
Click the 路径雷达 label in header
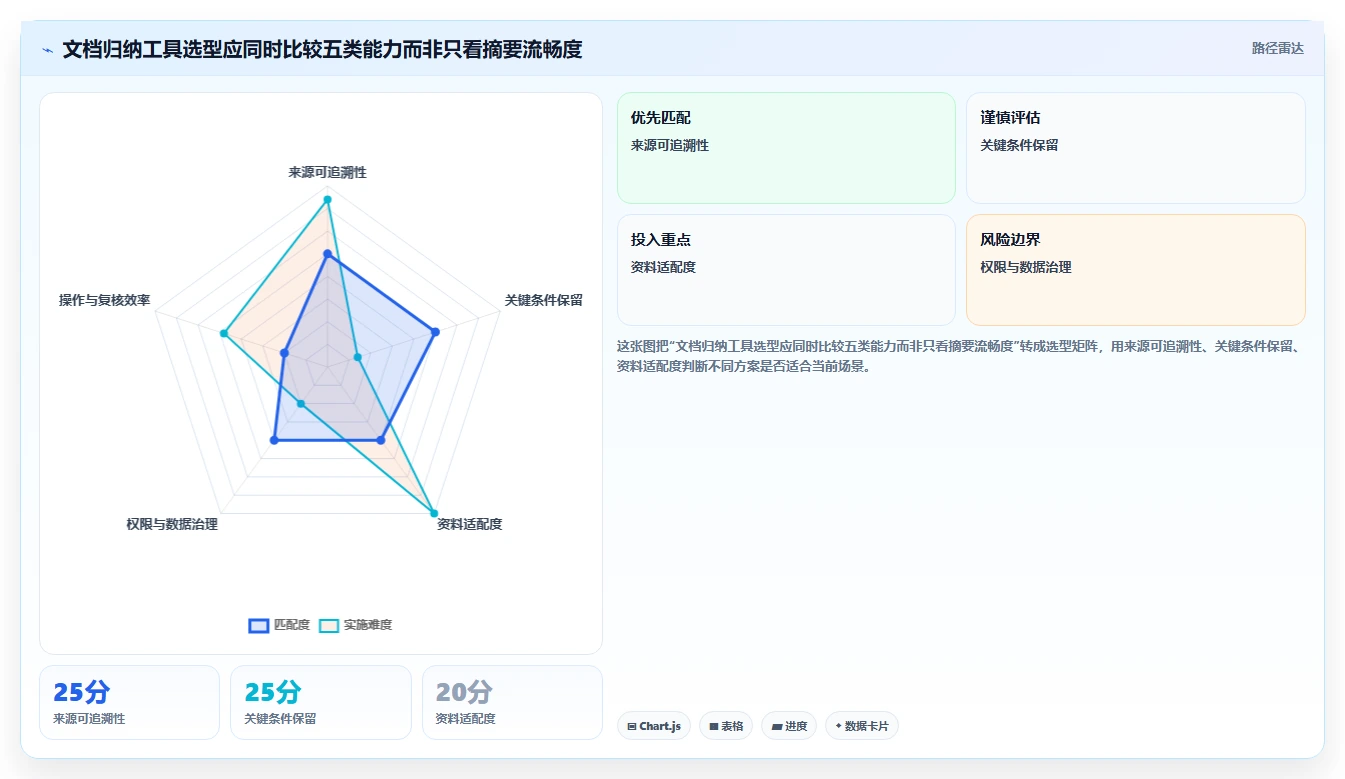click(x=1277, y=48)
